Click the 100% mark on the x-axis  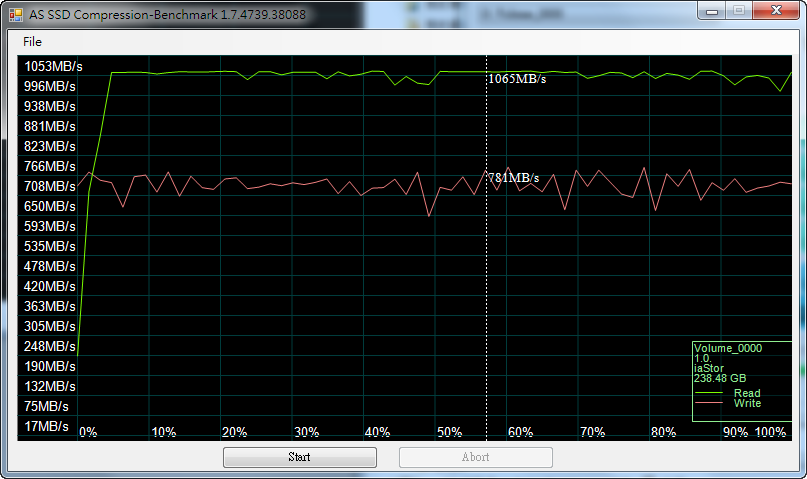(x=771, y=432)
